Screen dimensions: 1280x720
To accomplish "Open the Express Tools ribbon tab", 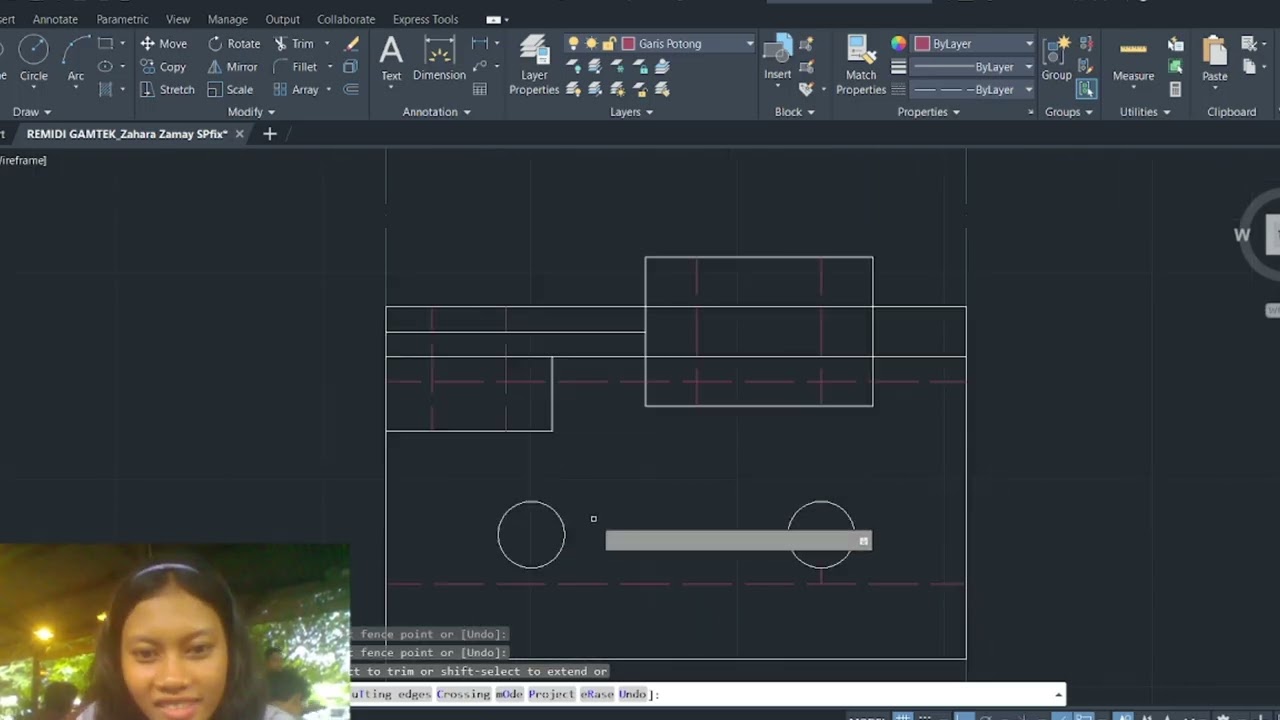I will point(426,19).
